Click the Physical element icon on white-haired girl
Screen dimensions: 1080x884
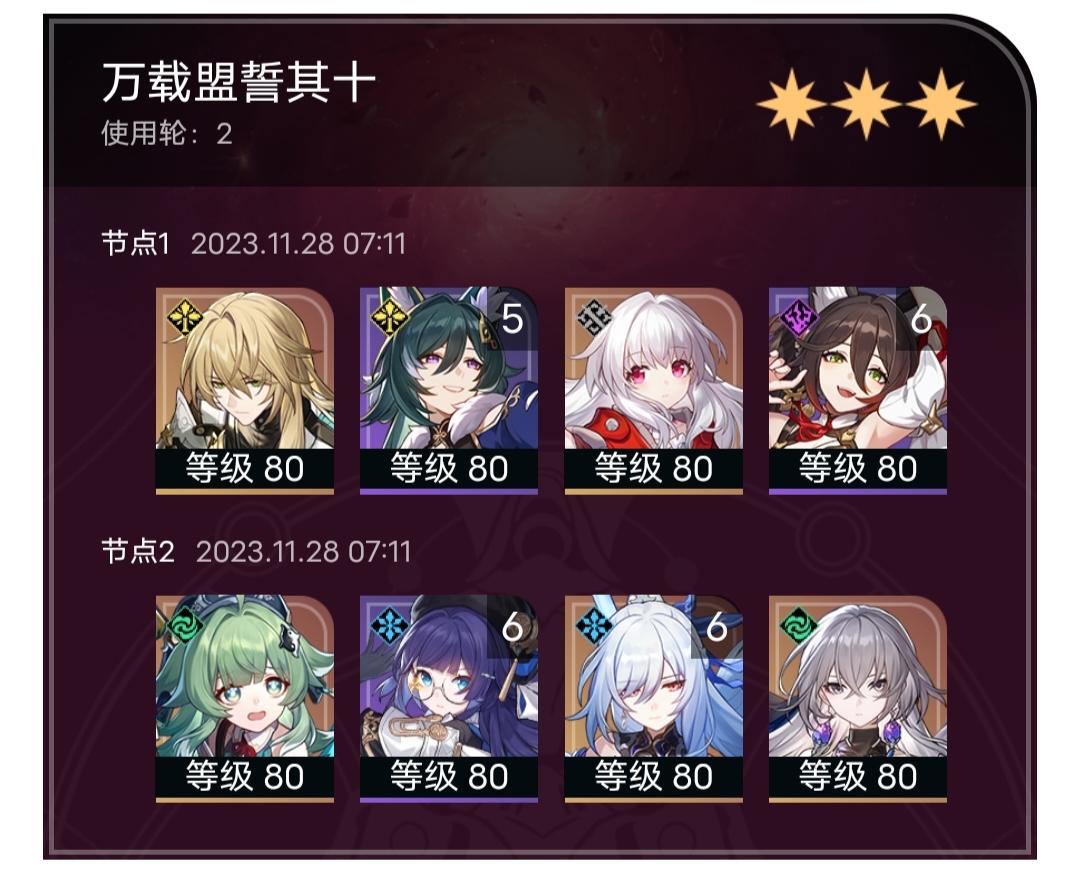coord(594,317)
